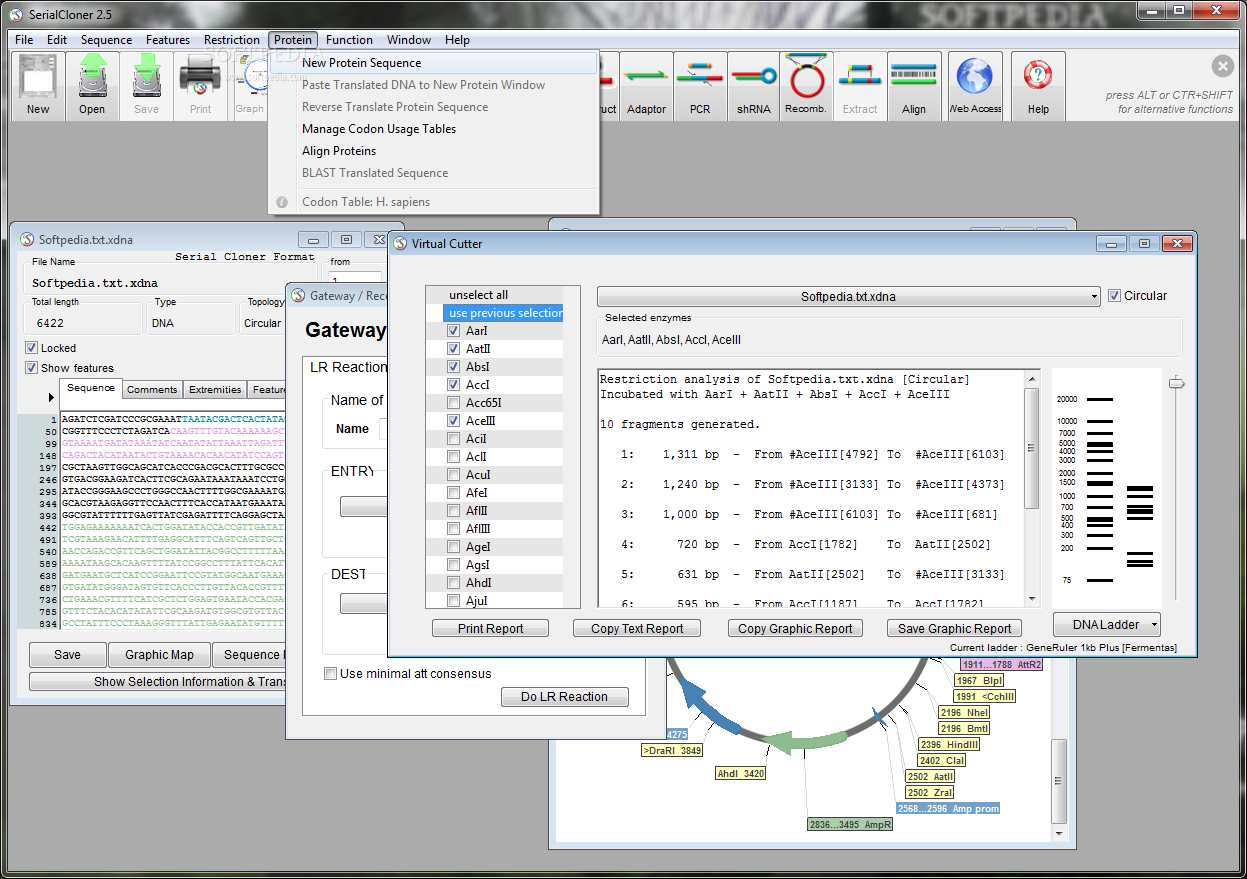Click Copy Graphic Report button

click(x=795, y=629)
